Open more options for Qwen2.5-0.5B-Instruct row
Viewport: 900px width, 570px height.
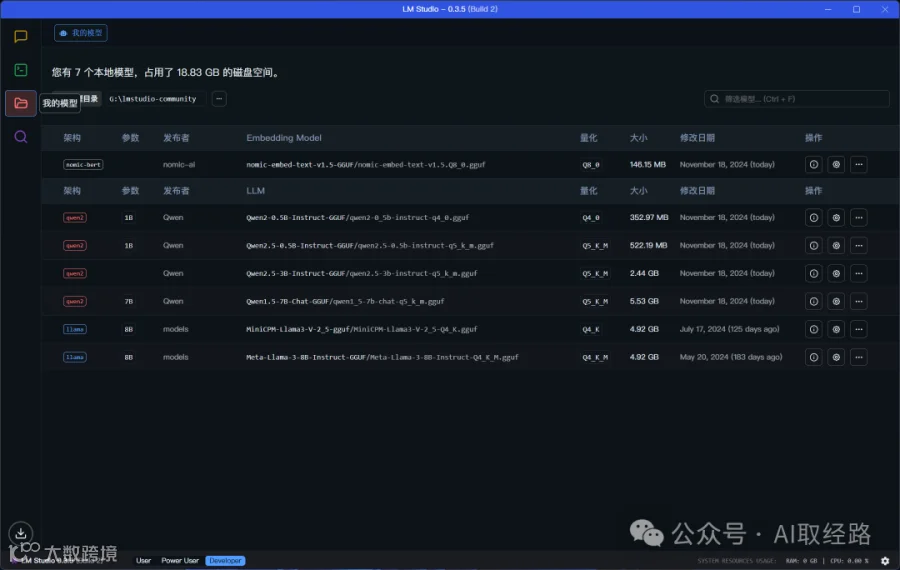(x=859, y=246)
